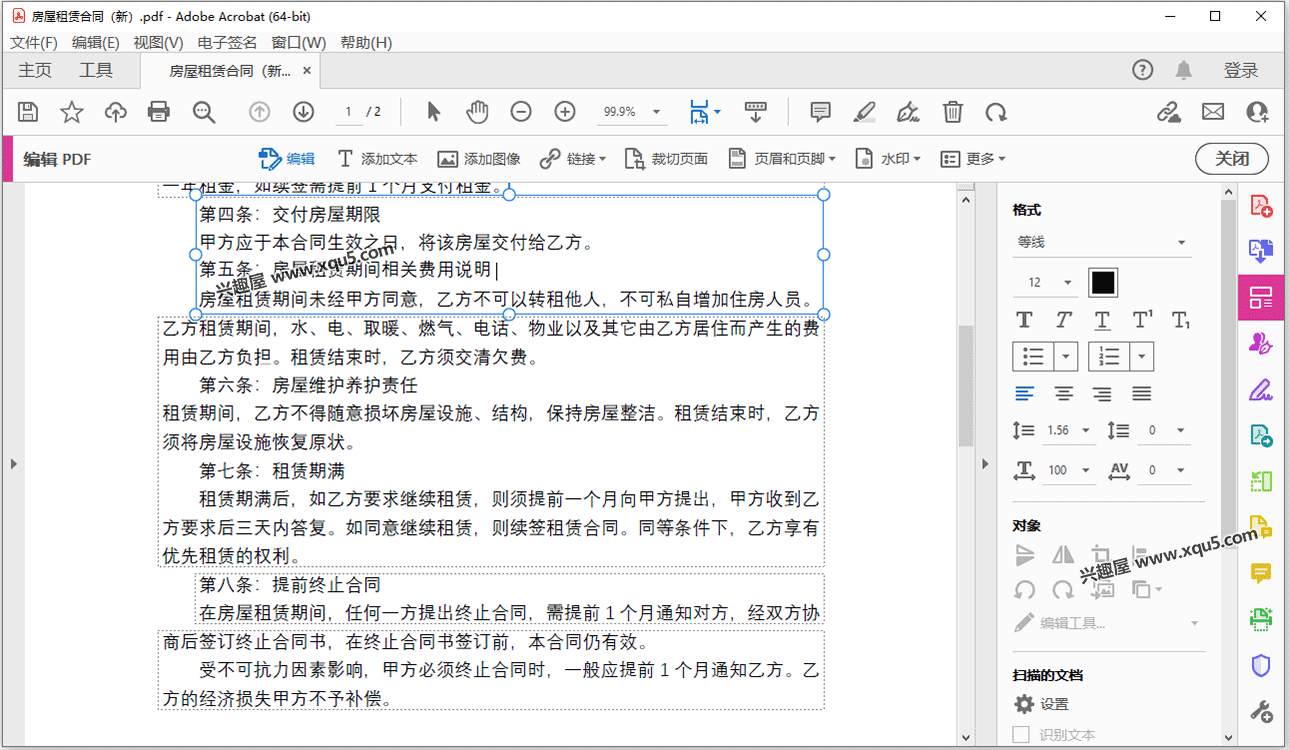Close the 房屋租赁合同 document tab
This screenshot has width=1289, height=750.
point(307,71)
